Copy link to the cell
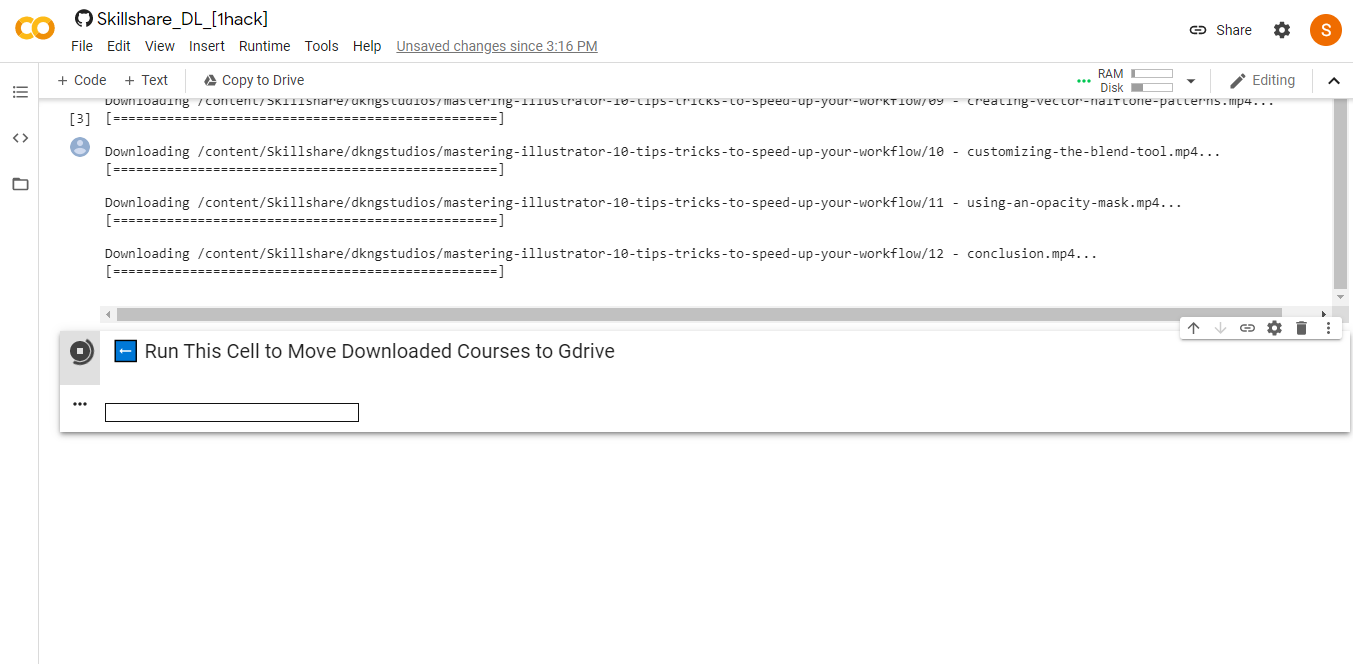Screen dimensions: 1353x664 click(x=1247, y=328)
